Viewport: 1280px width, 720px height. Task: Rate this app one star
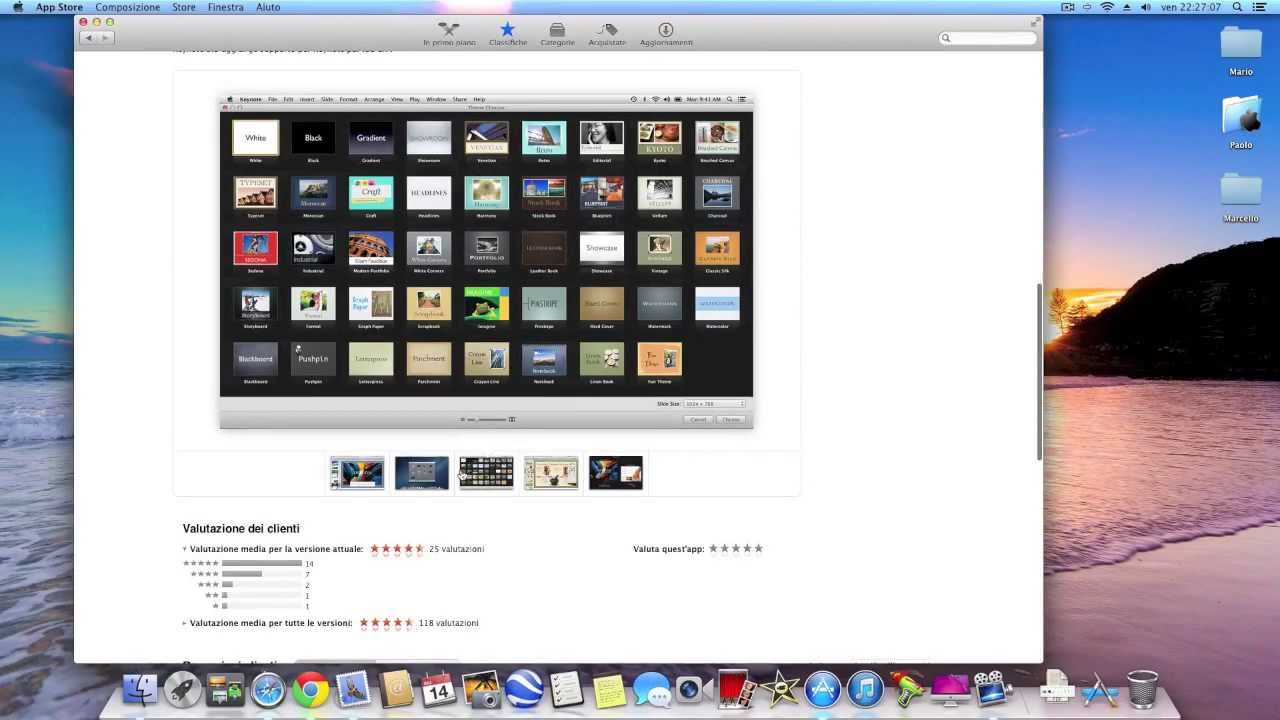(x=713, y=548)
